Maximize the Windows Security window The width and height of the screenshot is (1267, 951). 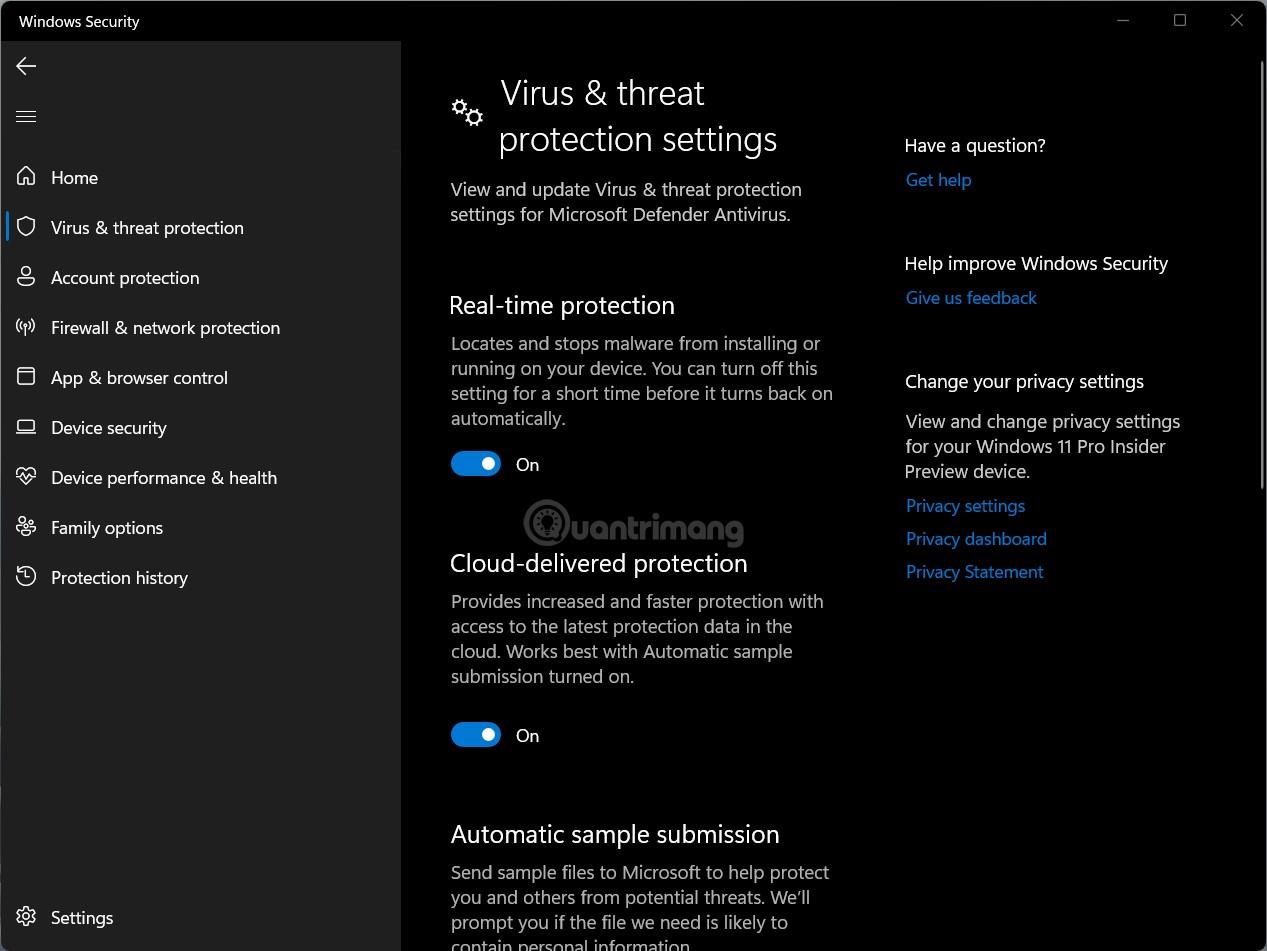1180,20
